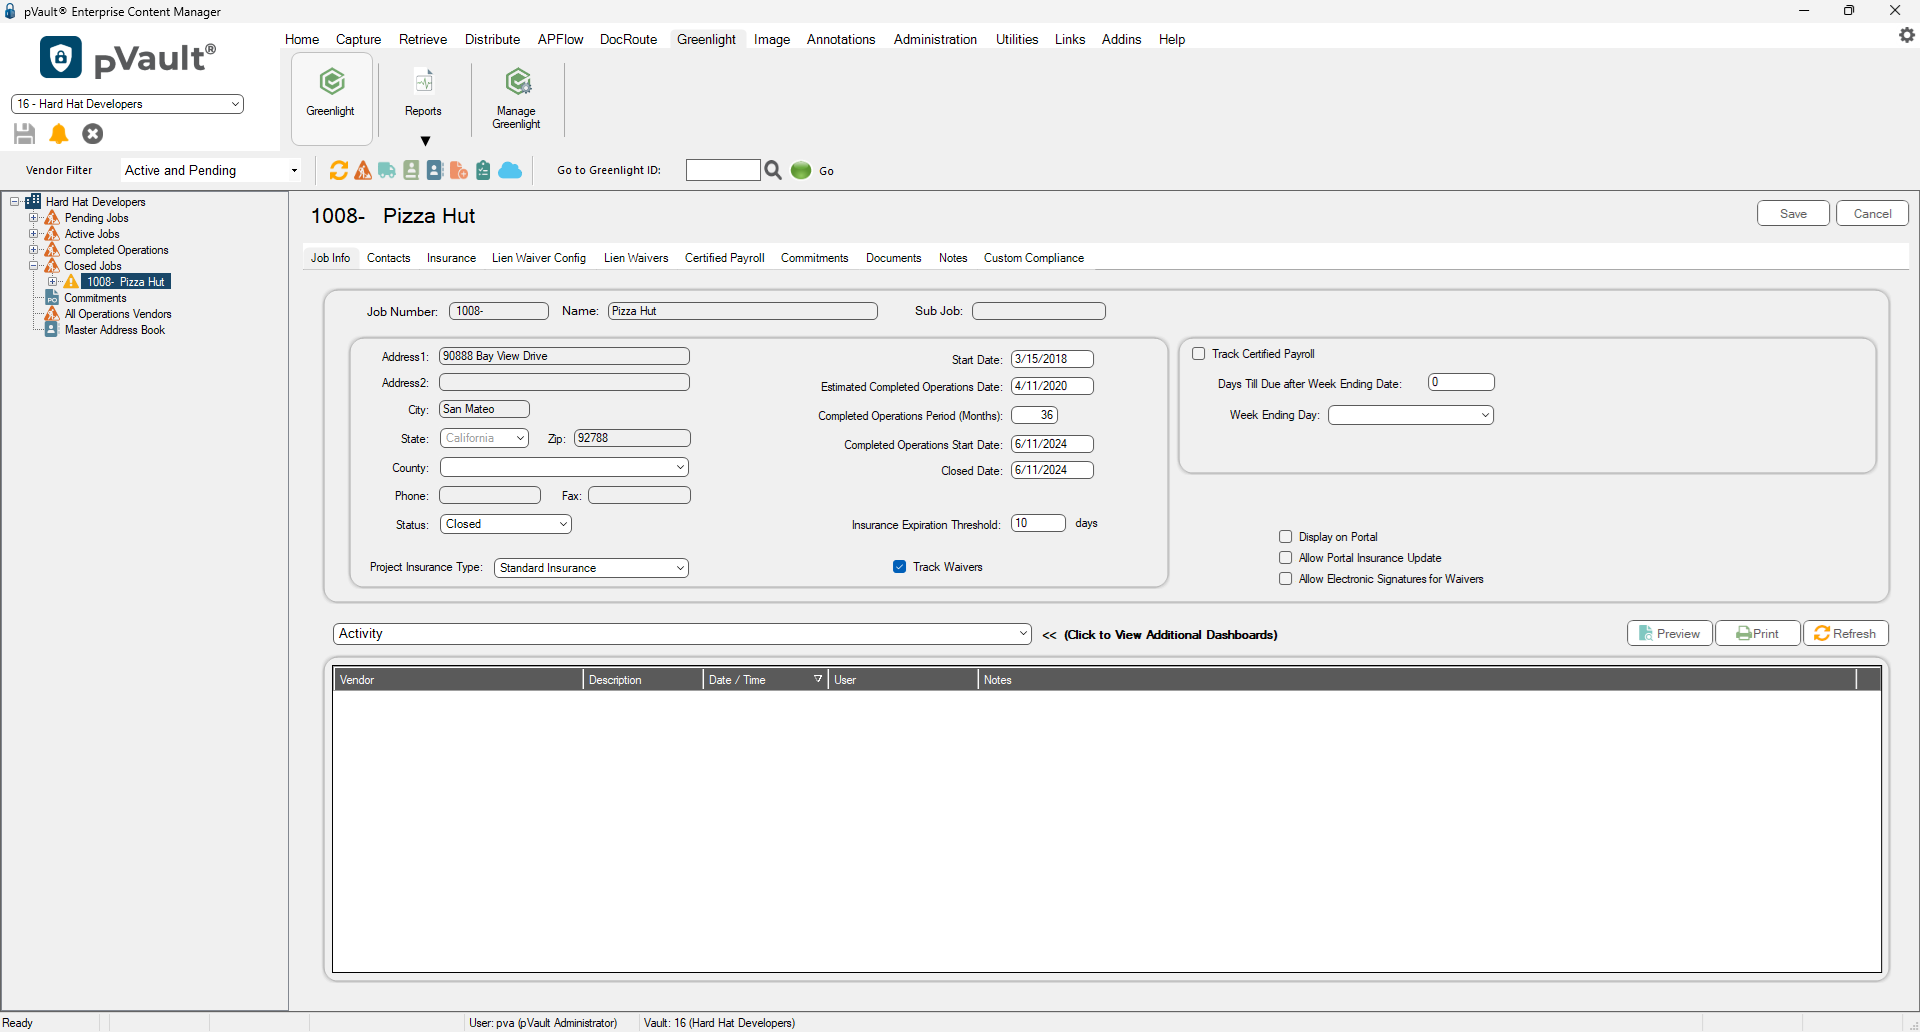Open the Vendor Filter Active and Pending dropdown

tap(211, 171)
